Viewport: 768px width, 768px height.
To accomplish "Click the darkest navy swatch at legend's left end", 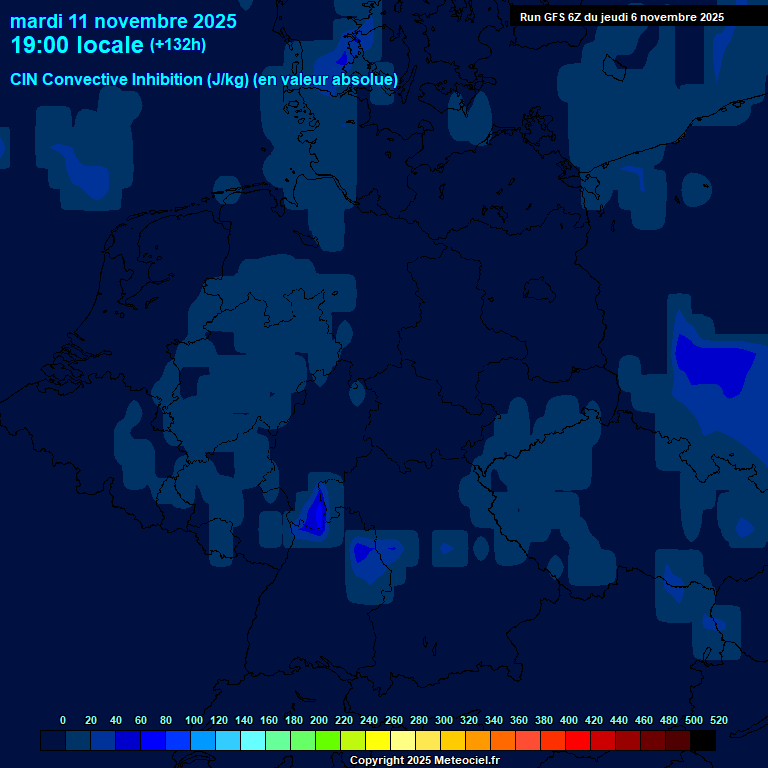I will pos(53,741).
